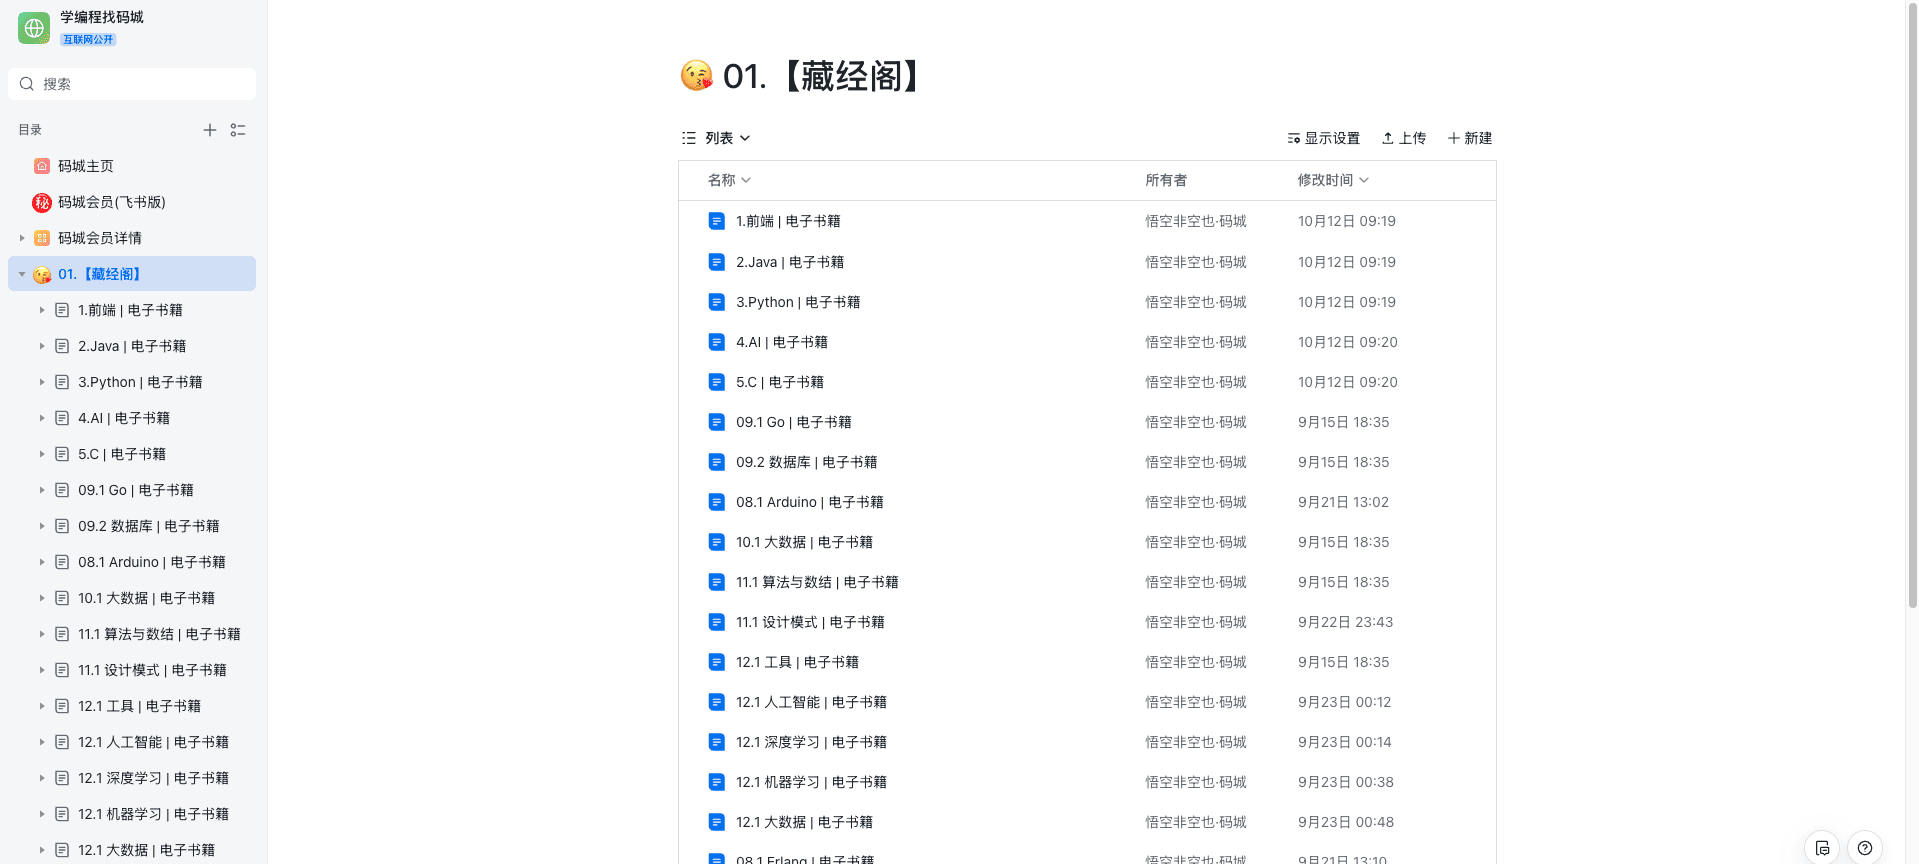
Task: Click the 互联网公开 badge under the wiki name
Action: click(x=88, y=40)
